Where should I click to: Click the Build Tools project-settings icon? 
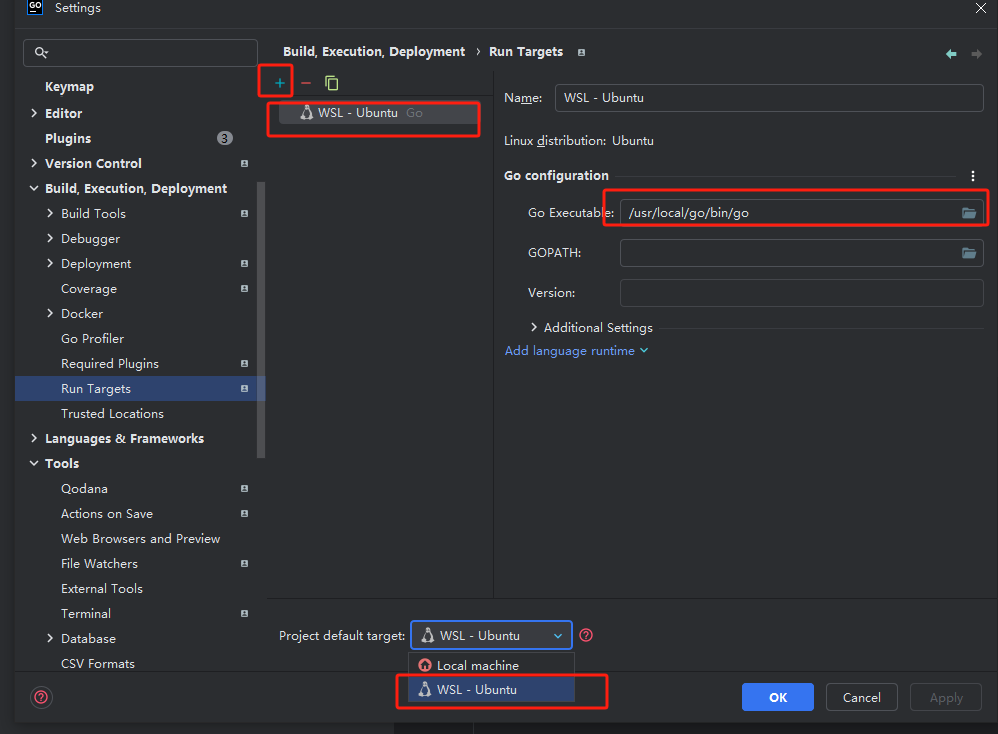(x=244, y=213)
